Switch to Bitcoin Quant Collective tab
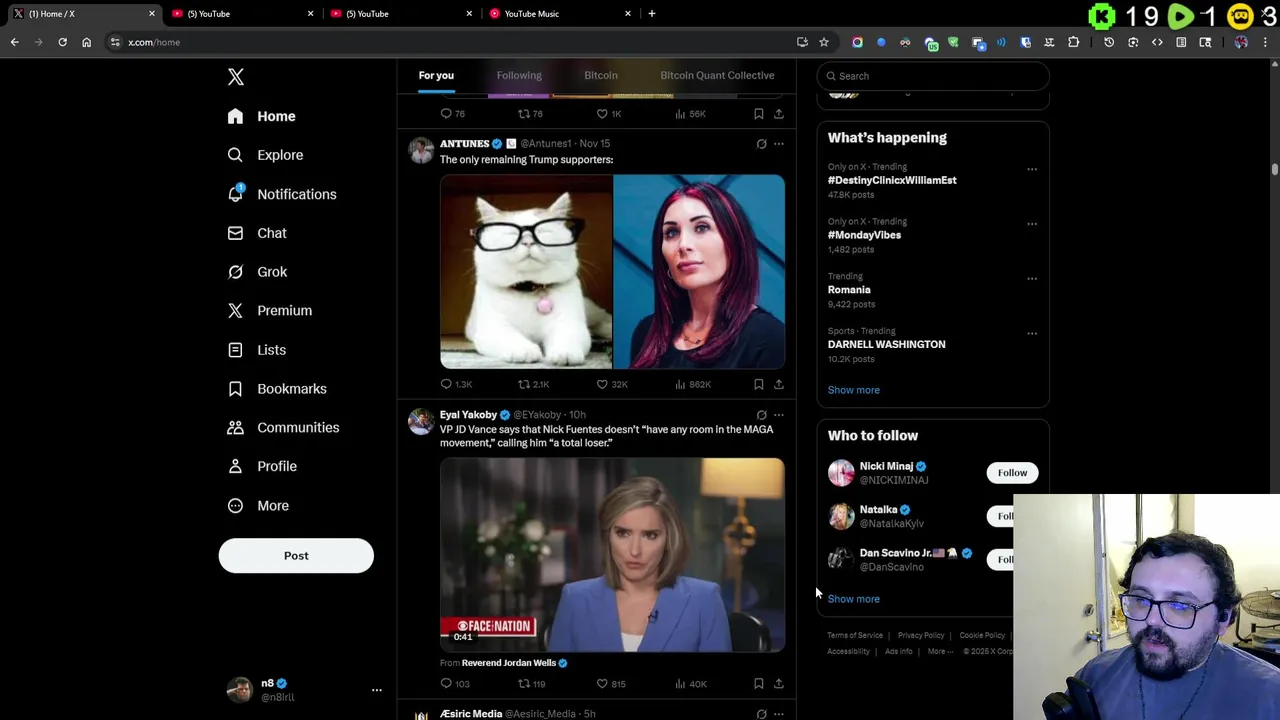Image resolution: width=1280 pixels, height=720 pixels. click(717, 76)
